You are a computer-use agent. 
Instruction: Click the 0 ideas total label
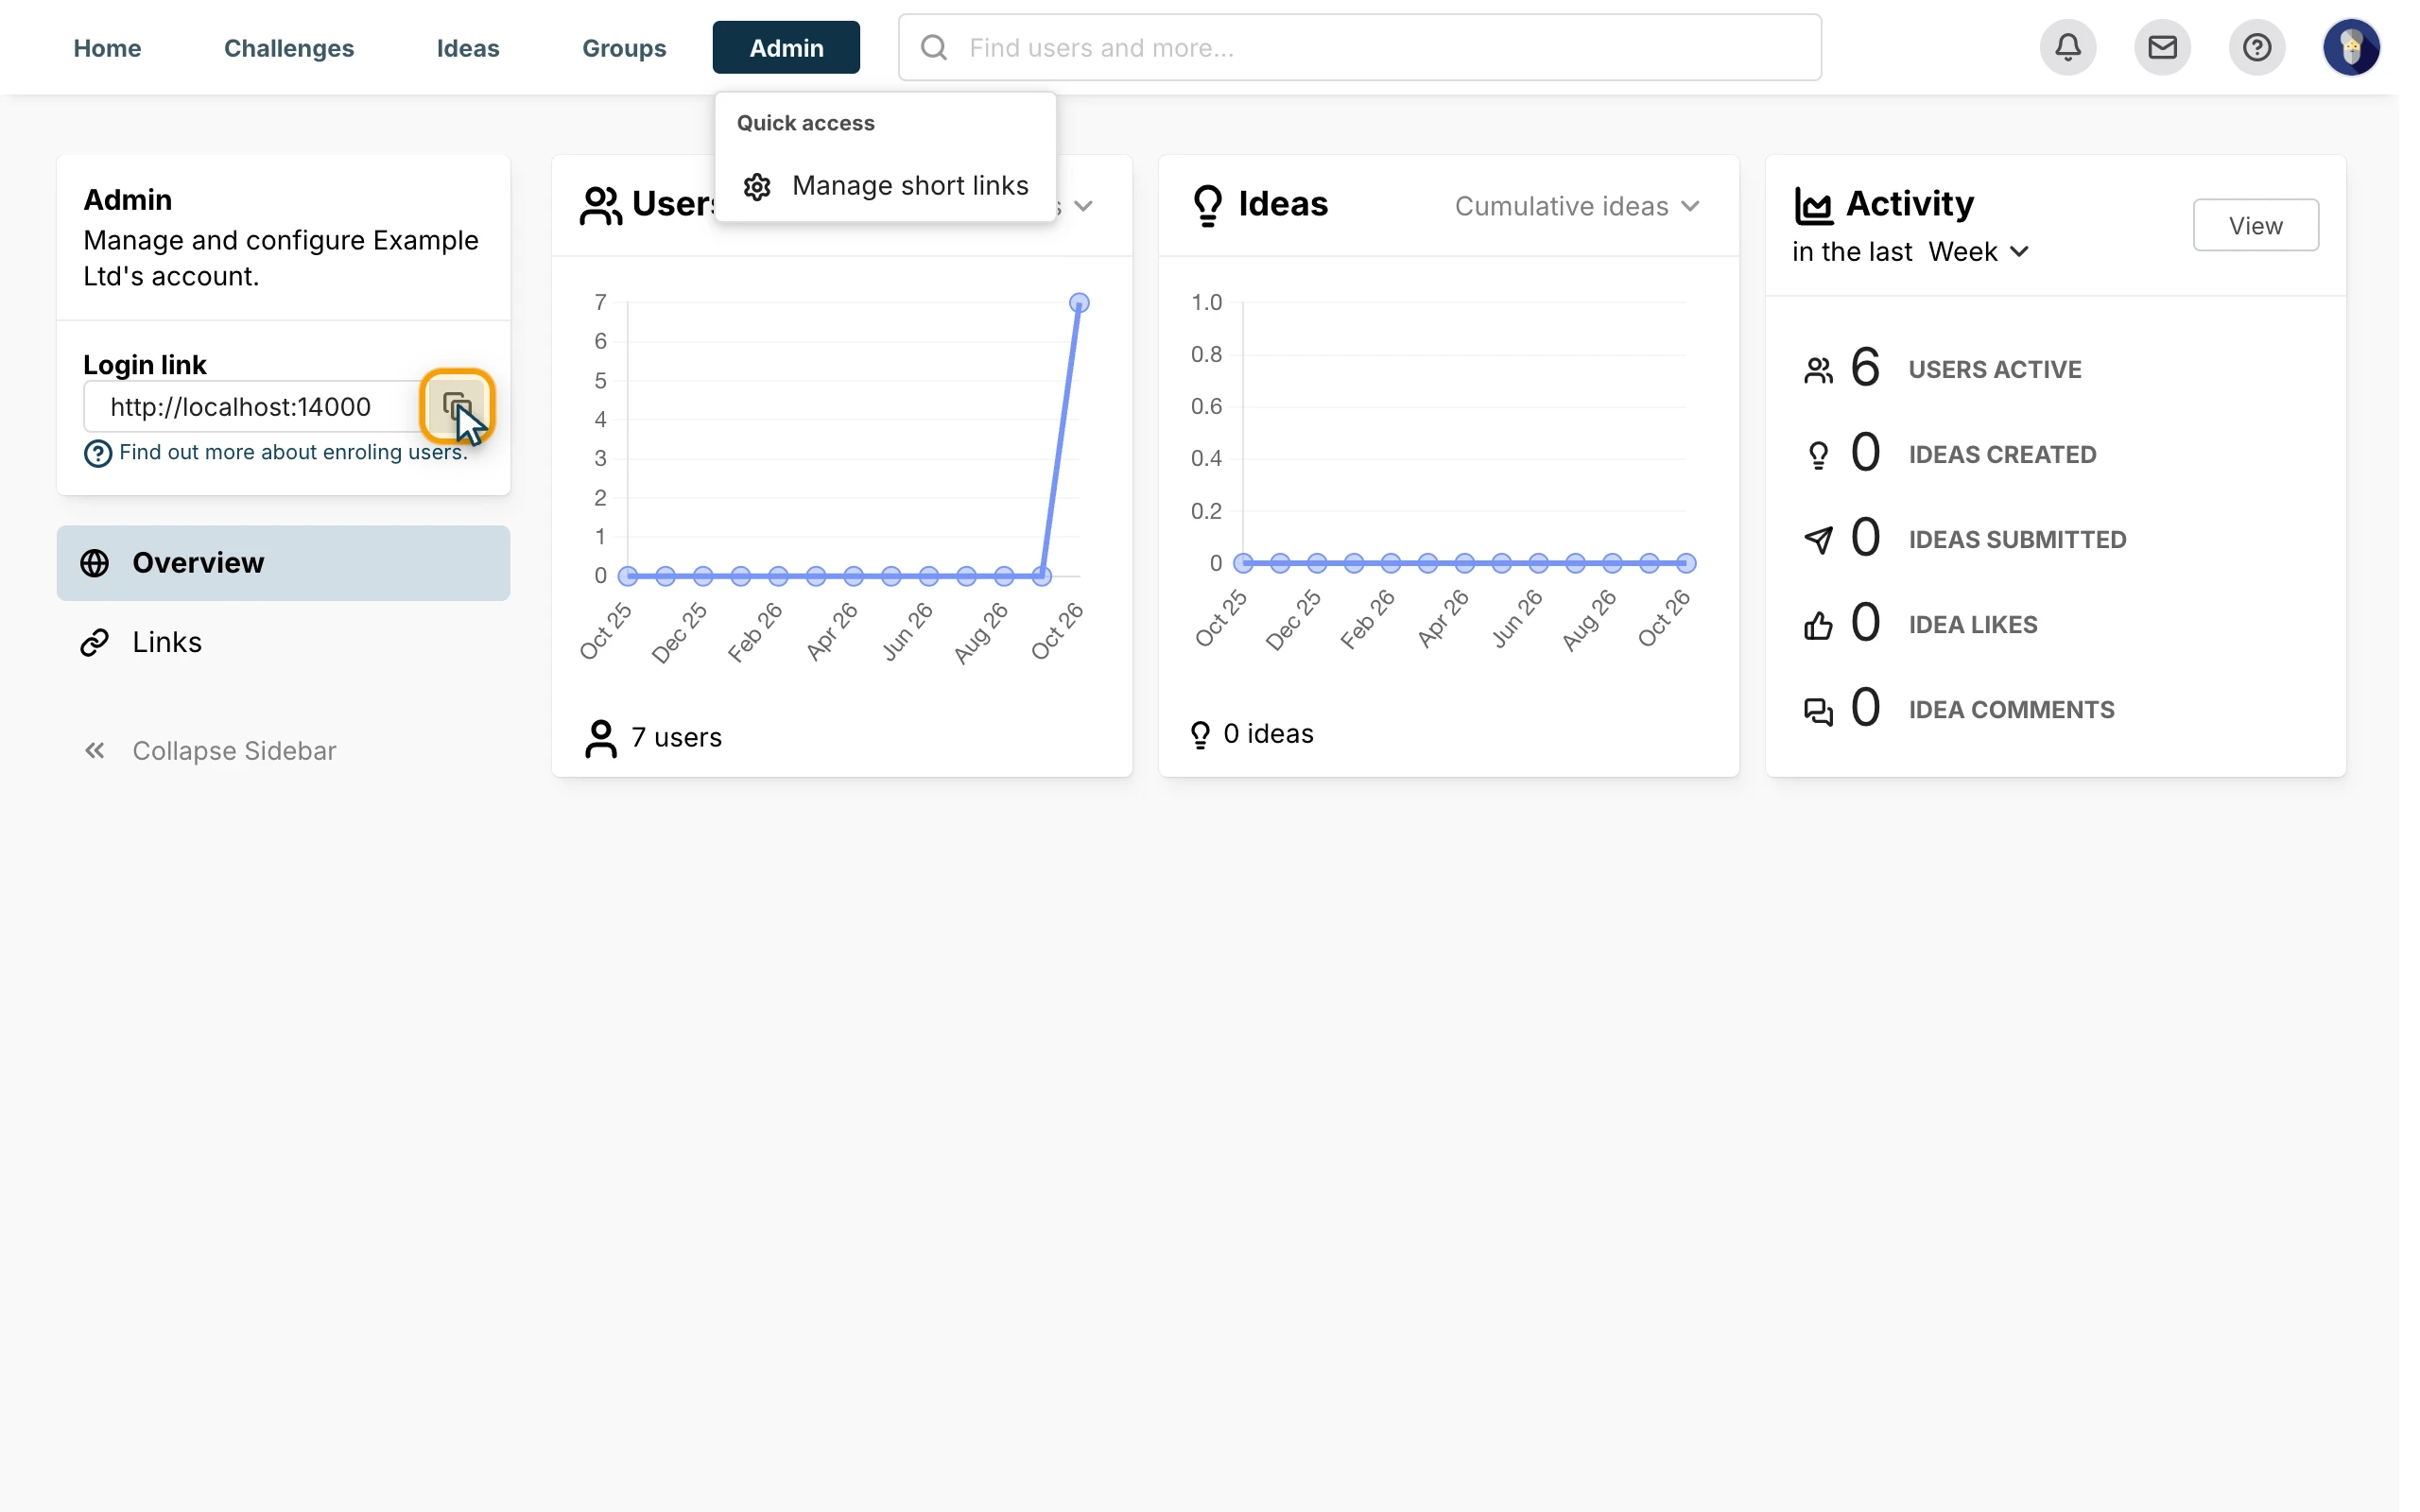click(1268, 734)
